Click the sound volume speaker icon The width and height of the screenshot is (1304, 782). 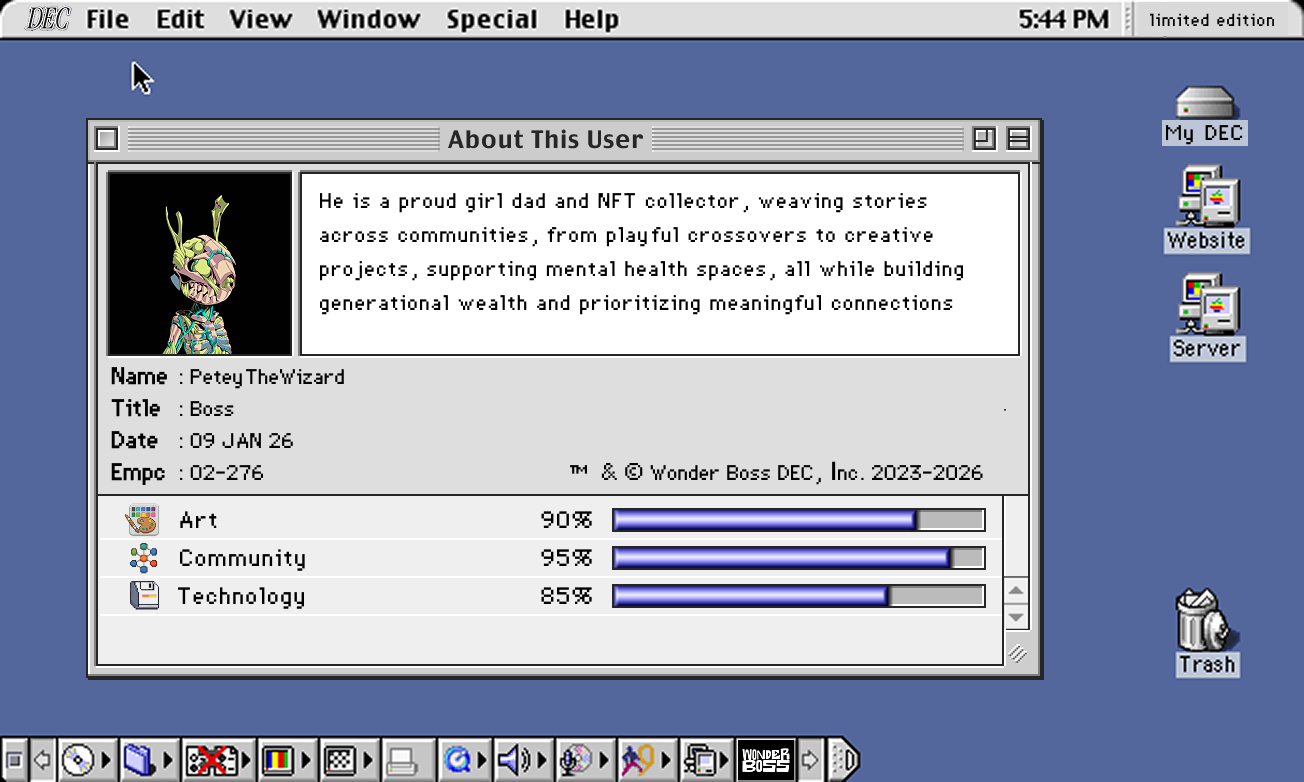point(514,760)
